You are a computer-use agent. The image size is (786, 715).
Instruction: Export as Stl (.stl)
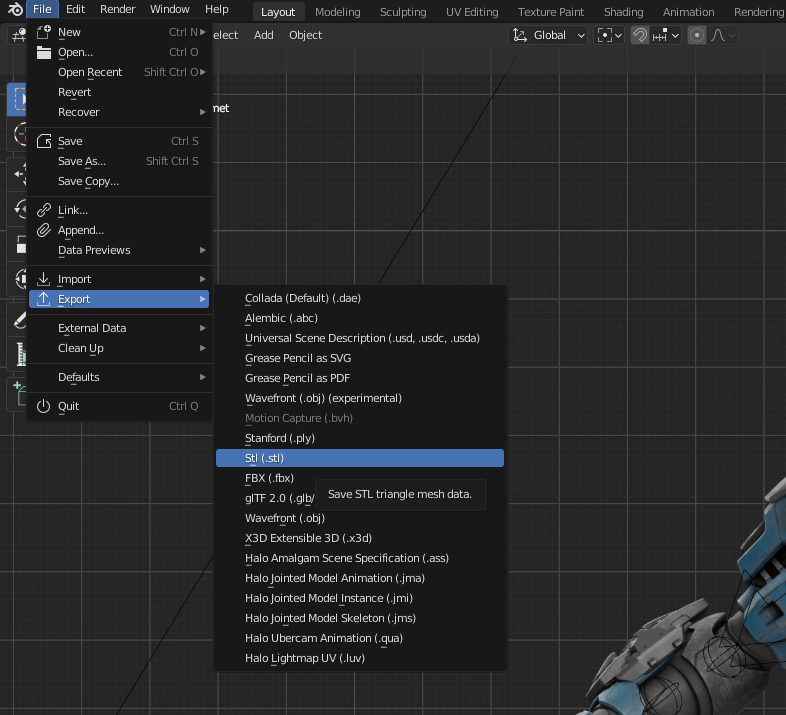(x=360, y=458)
